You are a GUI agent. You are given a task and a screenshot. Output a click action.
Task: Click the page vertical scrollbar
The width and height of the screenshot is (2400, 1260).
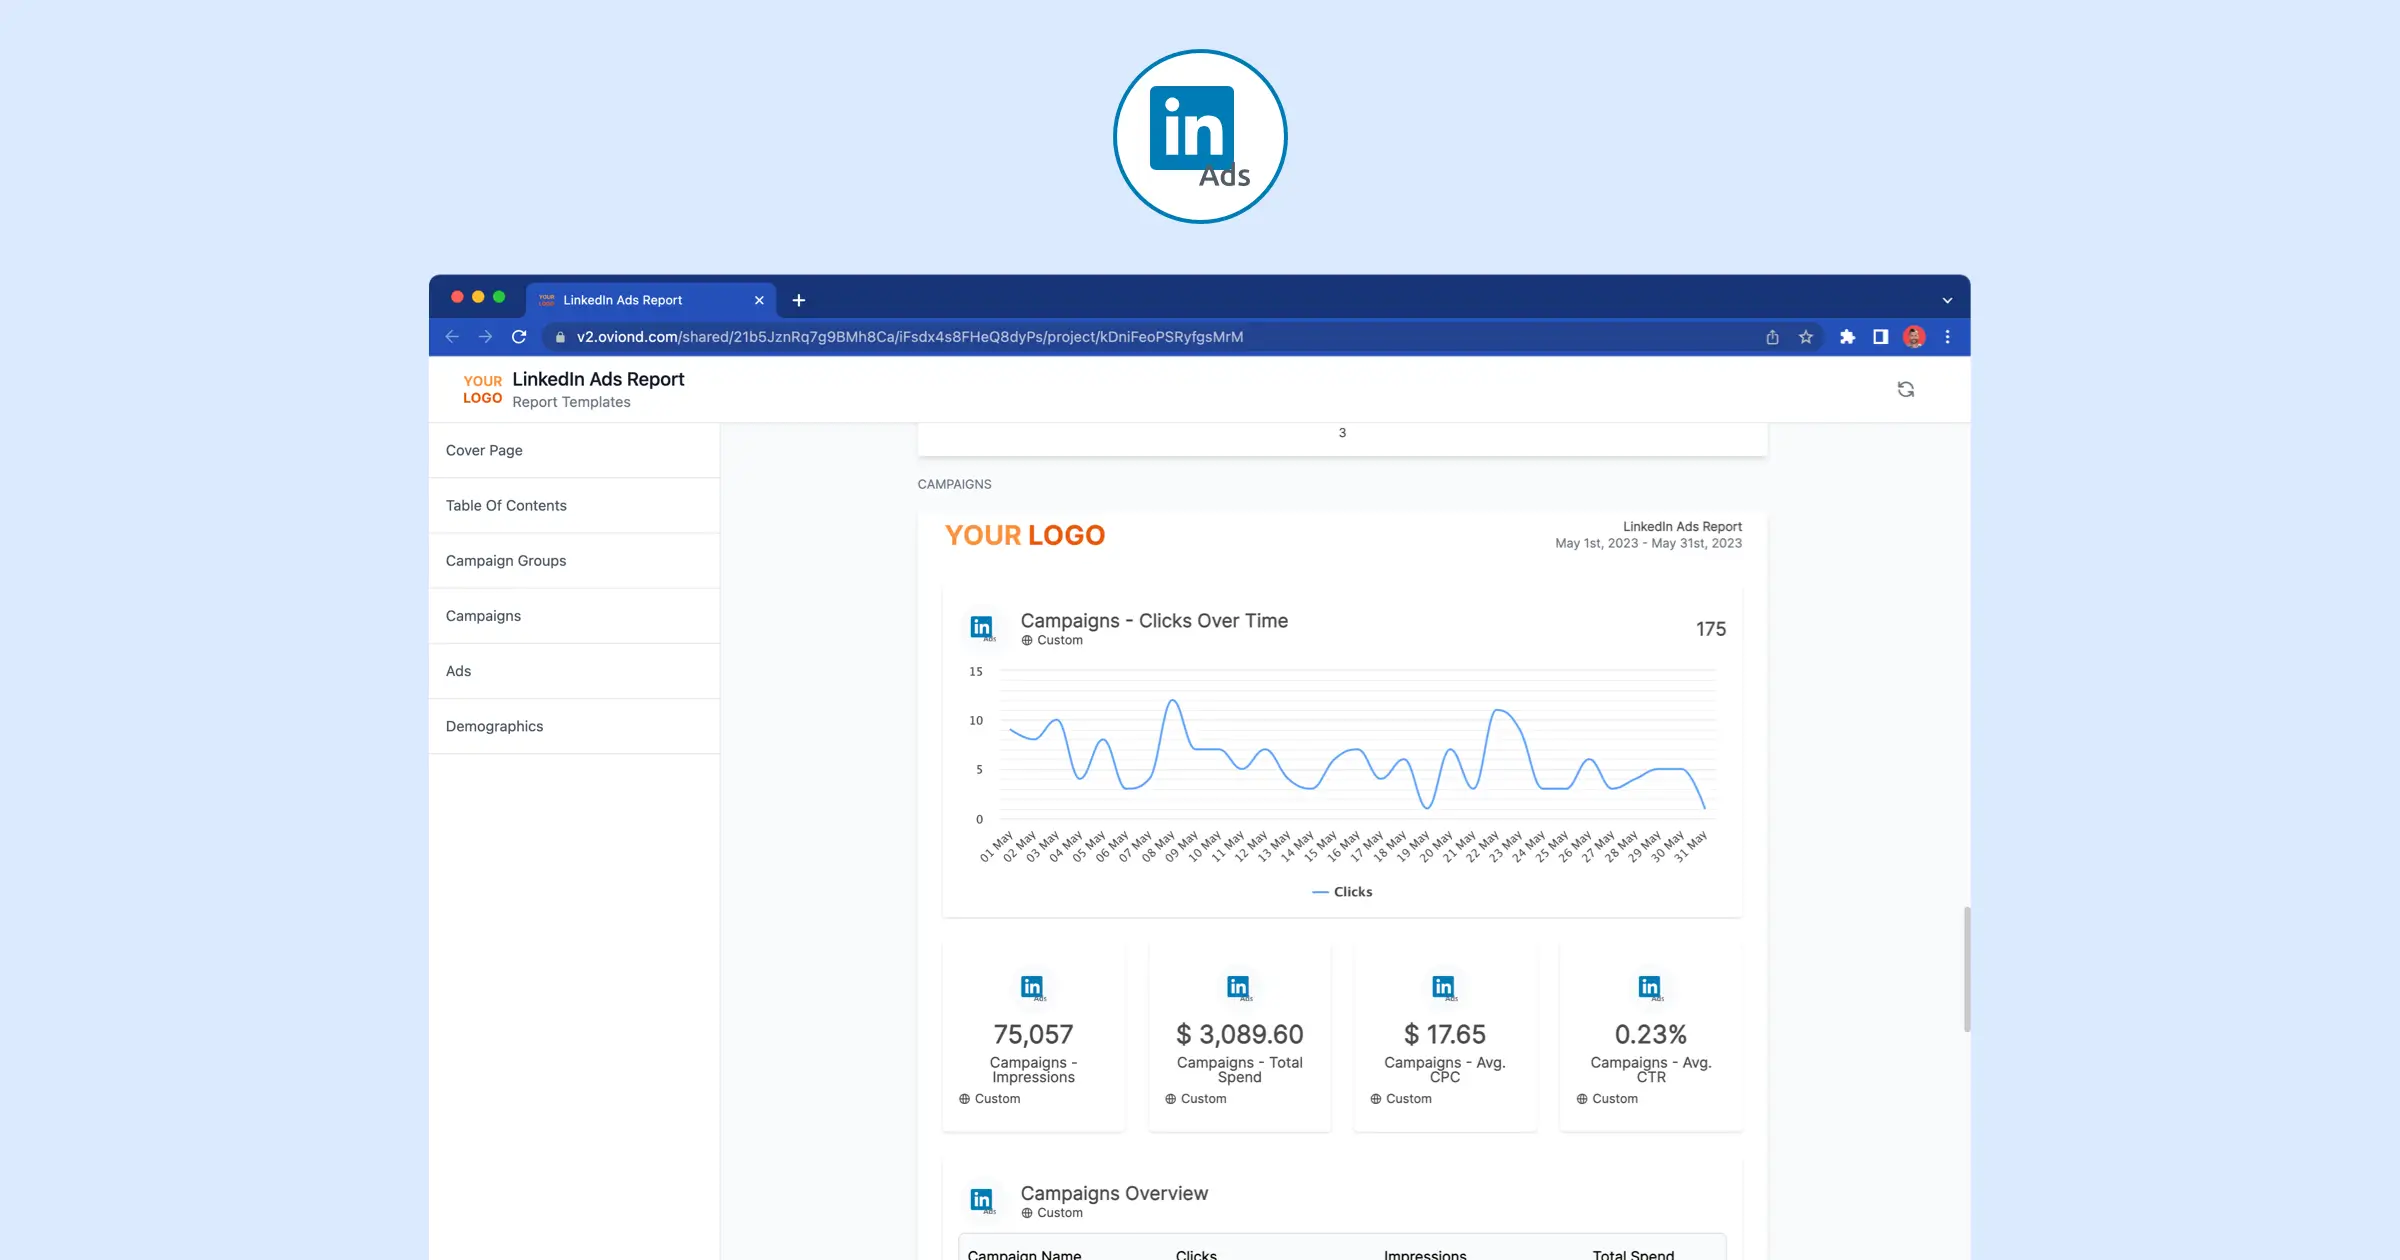(1966, 969)
